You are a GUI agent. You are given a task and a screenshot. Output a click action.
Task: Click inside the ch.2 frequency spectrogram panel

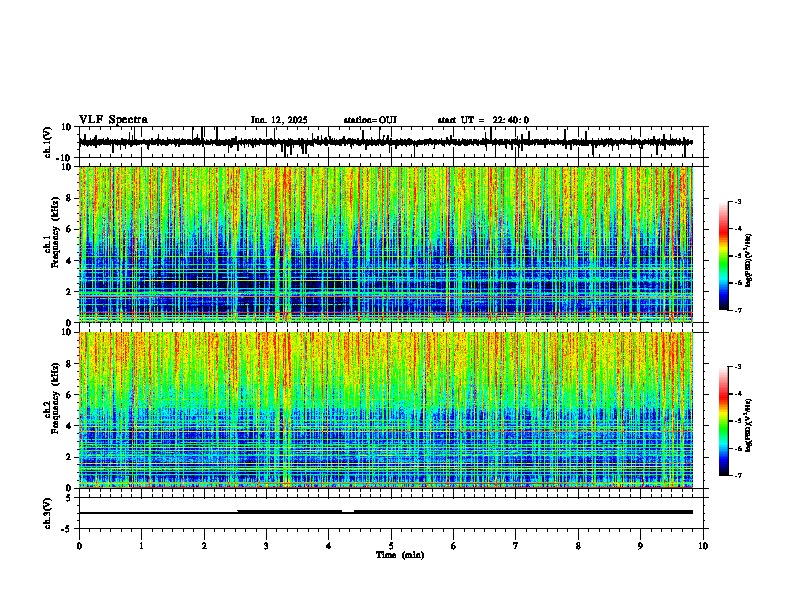click(x=385, y=410)
